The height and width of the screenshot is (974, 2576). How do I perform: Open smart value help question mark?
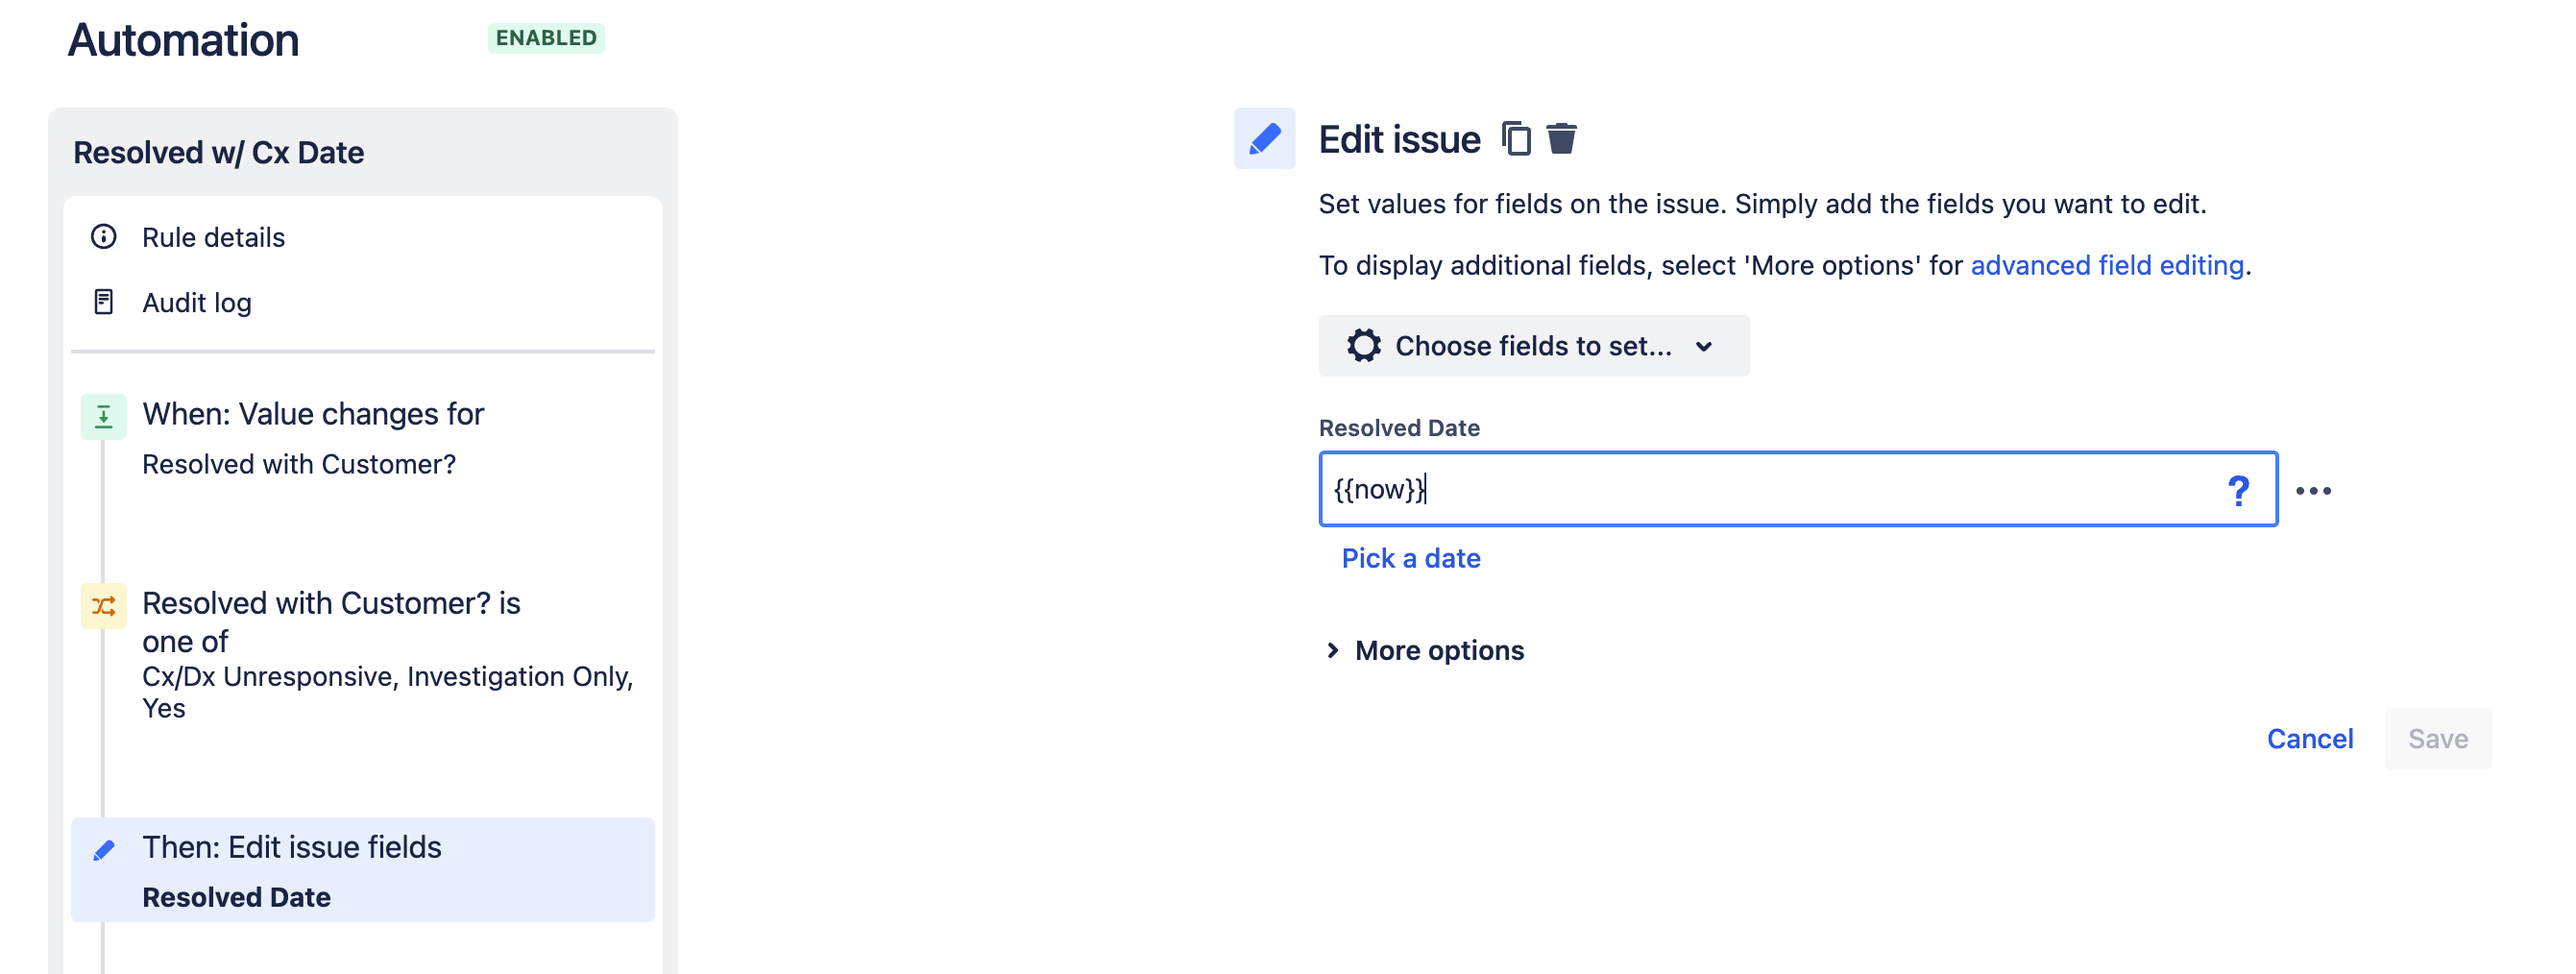coord(2238,490)
